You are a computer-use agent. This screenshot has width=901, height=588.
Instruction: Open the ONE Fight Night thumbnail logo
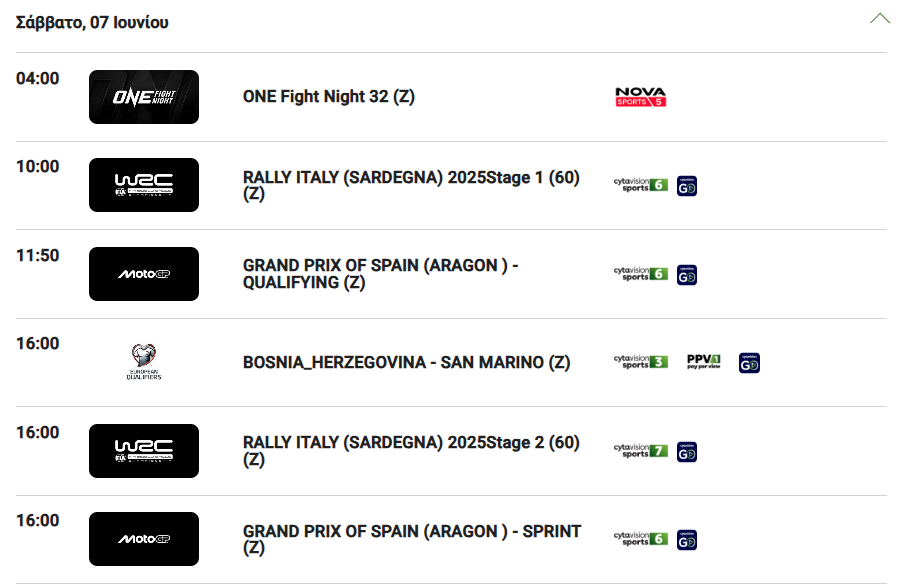coord(144,97)
